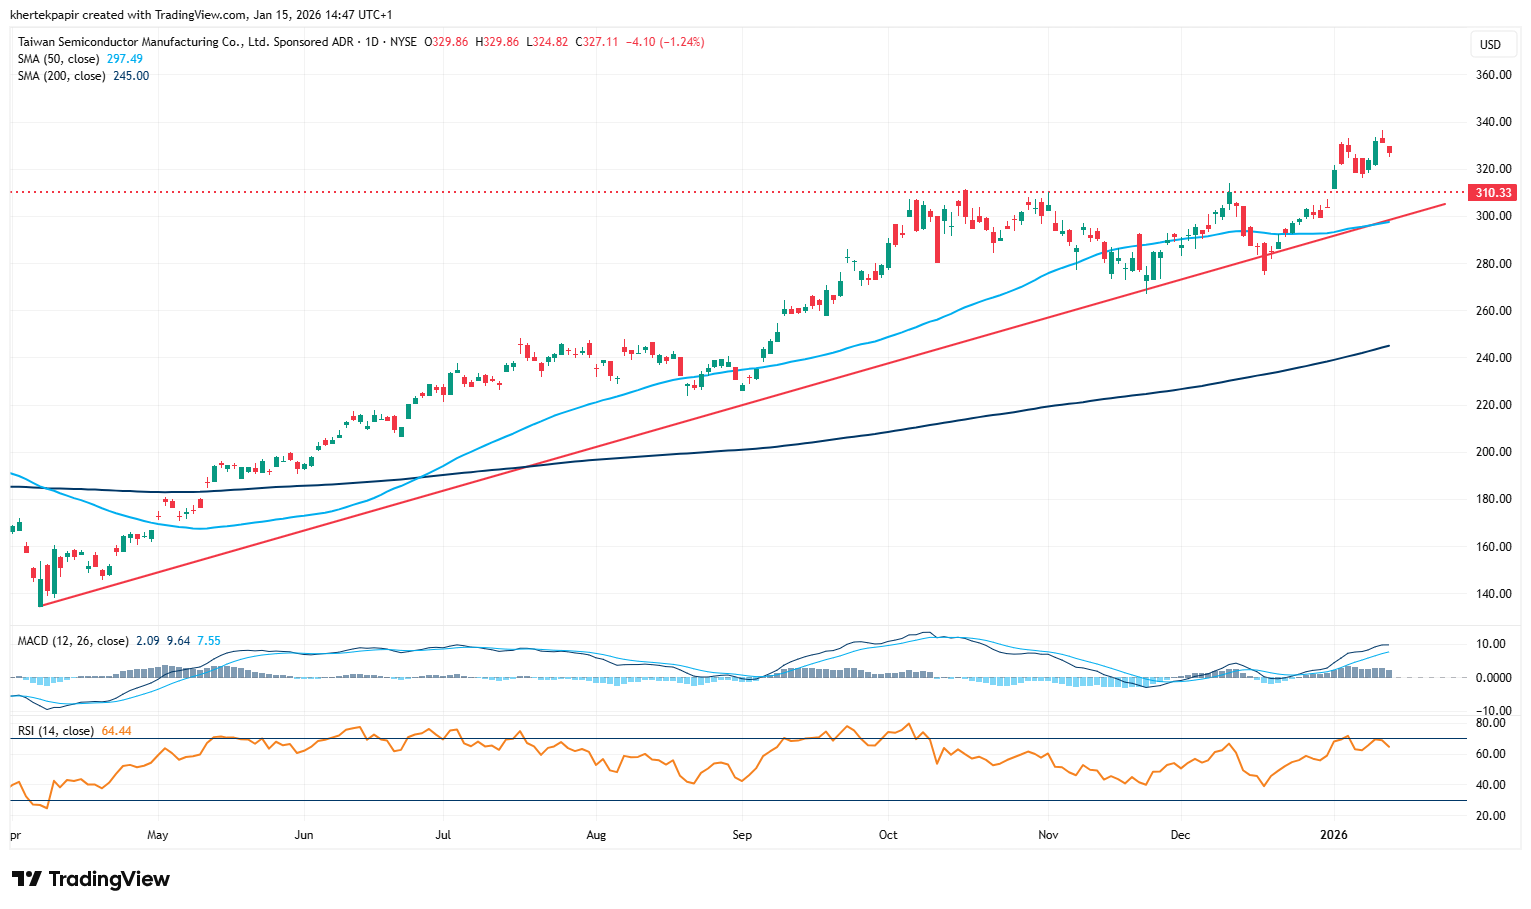This screenshot has height=909, width=1531.
Task: Click the SMA 200 value 245.00
Action: (131, 76)
